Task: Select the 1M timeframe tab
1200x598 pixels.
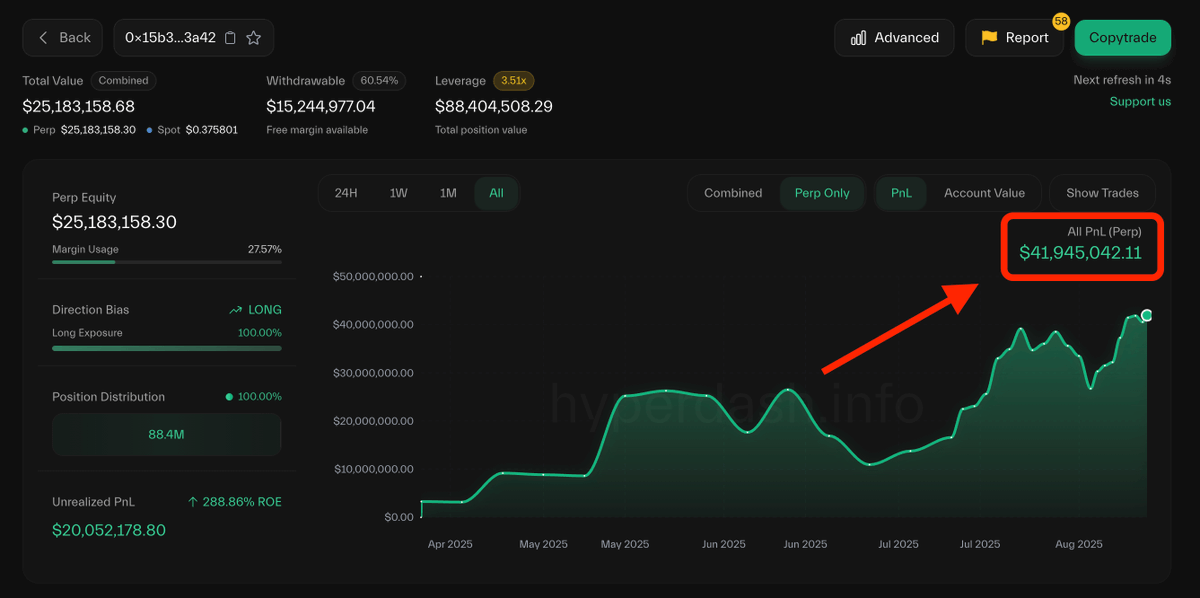Action: (447, 193)
